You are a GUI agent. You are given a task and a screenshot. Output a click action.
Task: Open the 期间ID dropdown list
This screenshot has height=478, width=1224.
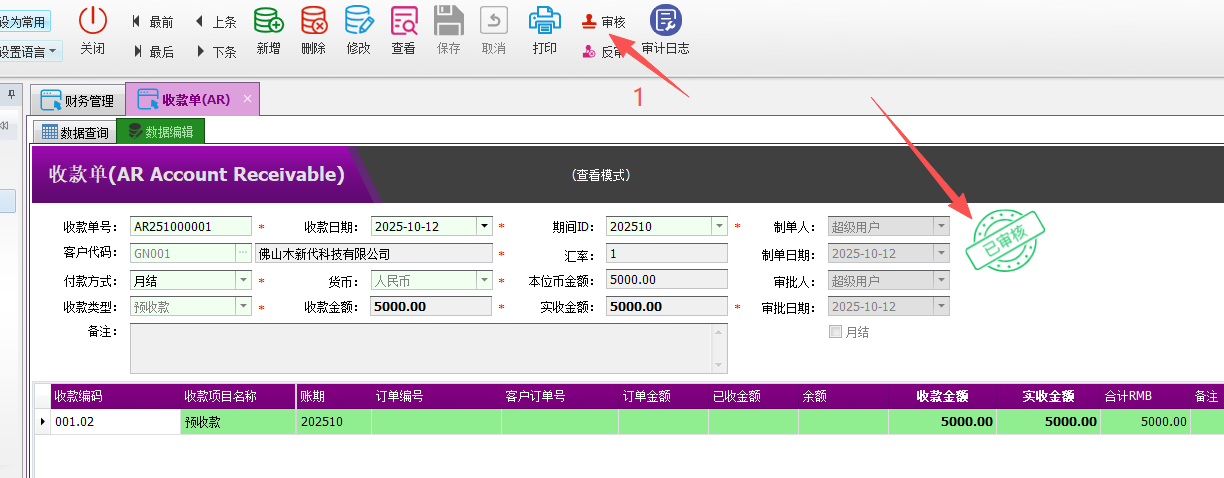(719, 227)
